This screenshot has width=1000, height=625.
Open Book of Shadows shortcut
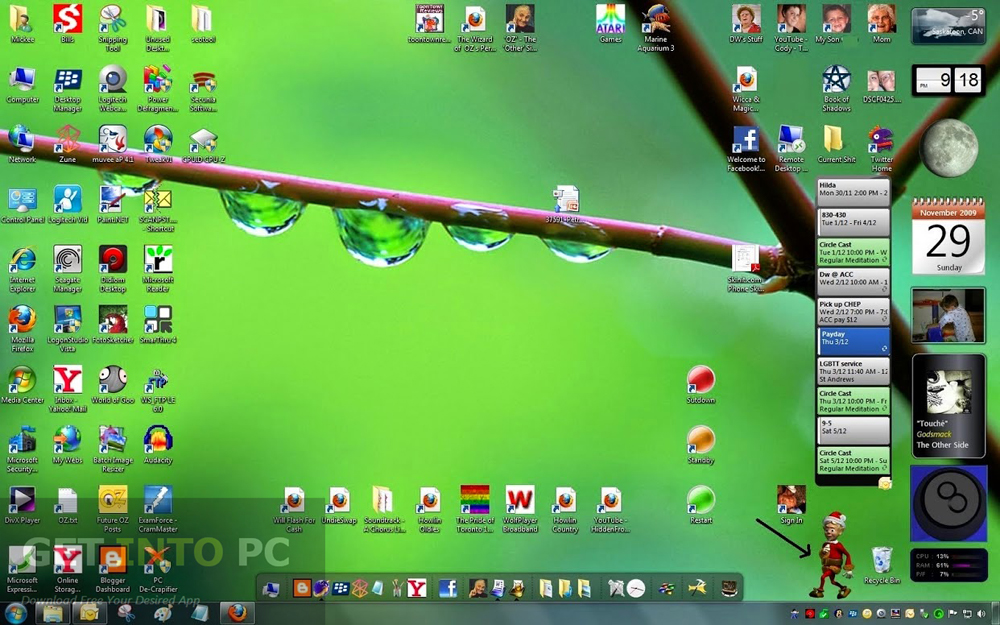pos(836,89)
